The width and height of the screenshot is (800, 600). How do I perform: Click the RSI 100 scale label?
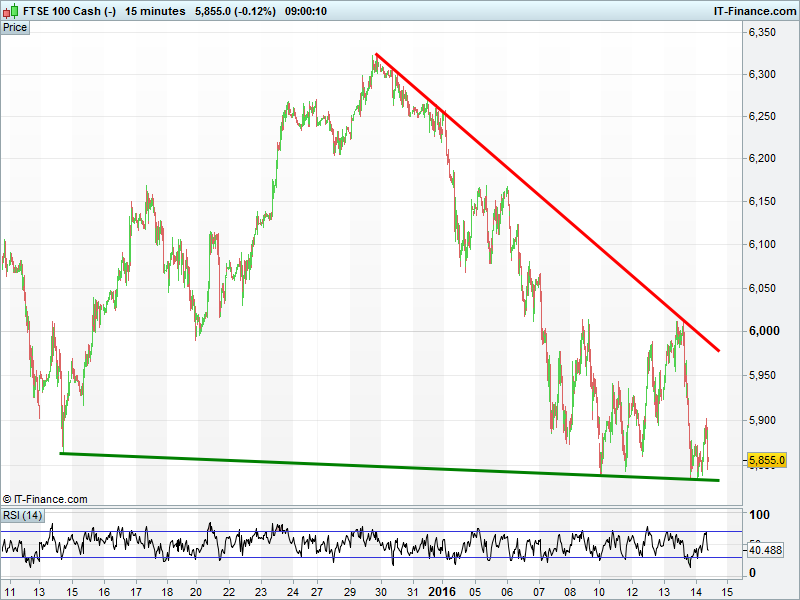760,516
